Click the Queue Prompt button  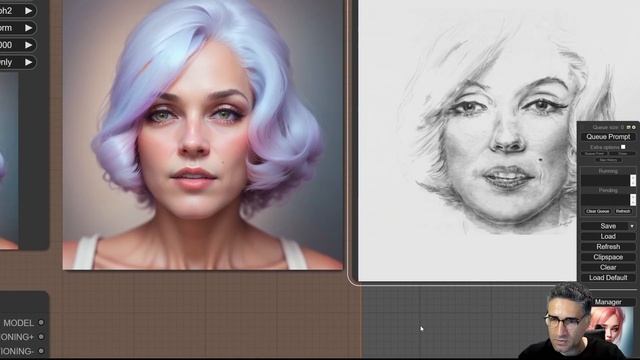[608, 137]
